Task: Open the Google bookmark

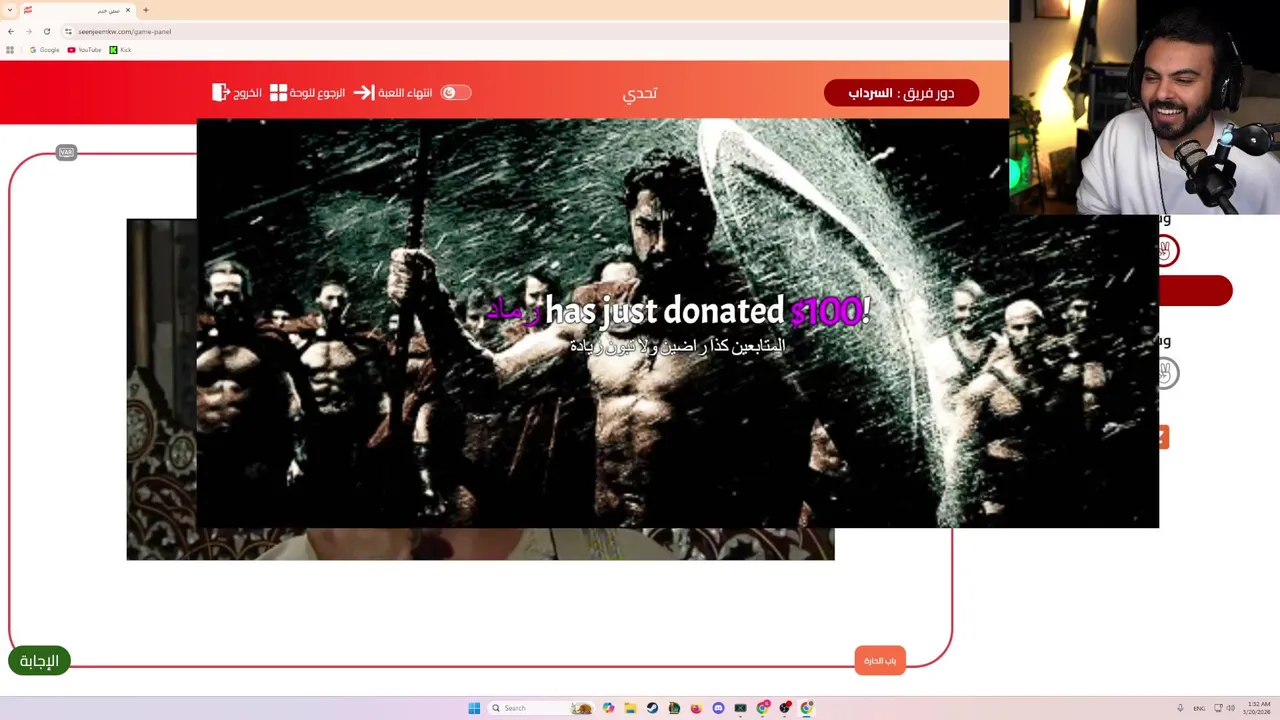Action: (44, 50)
